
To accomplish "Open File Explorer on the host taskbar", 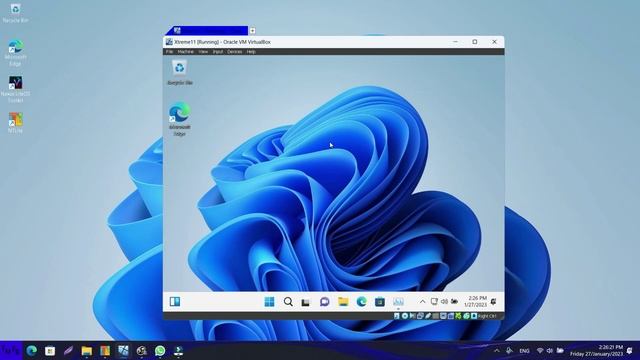I will (x=87, y=351).
